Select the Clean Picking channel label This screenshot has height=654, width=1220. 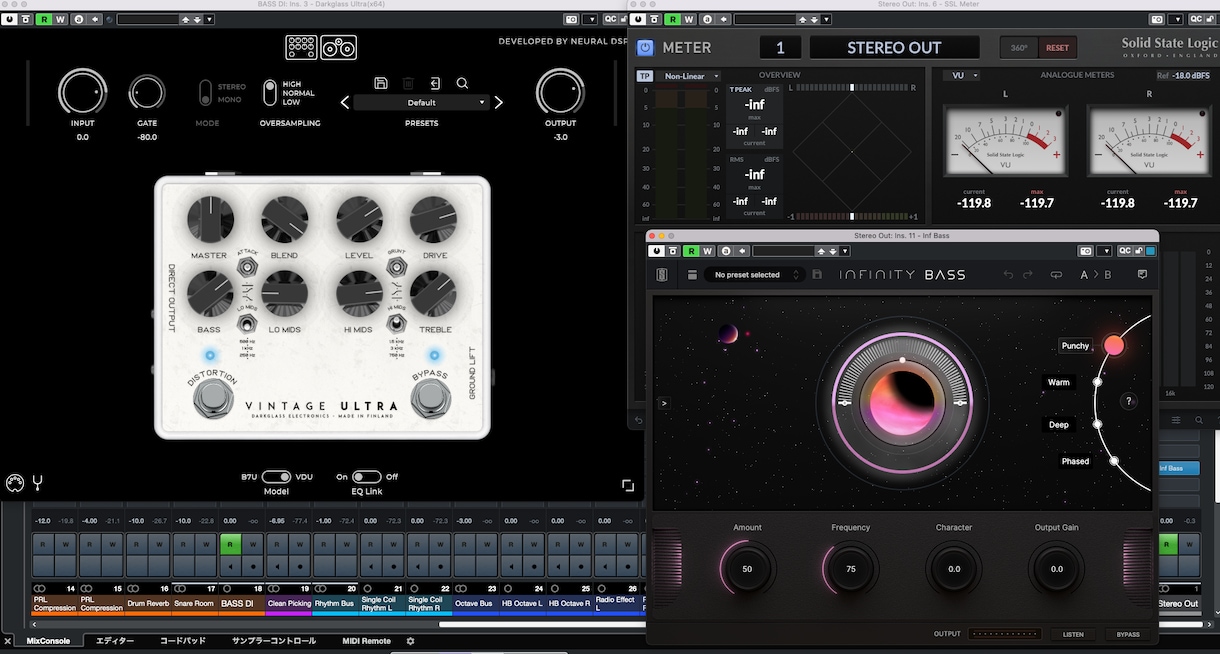tap(289, 604)
